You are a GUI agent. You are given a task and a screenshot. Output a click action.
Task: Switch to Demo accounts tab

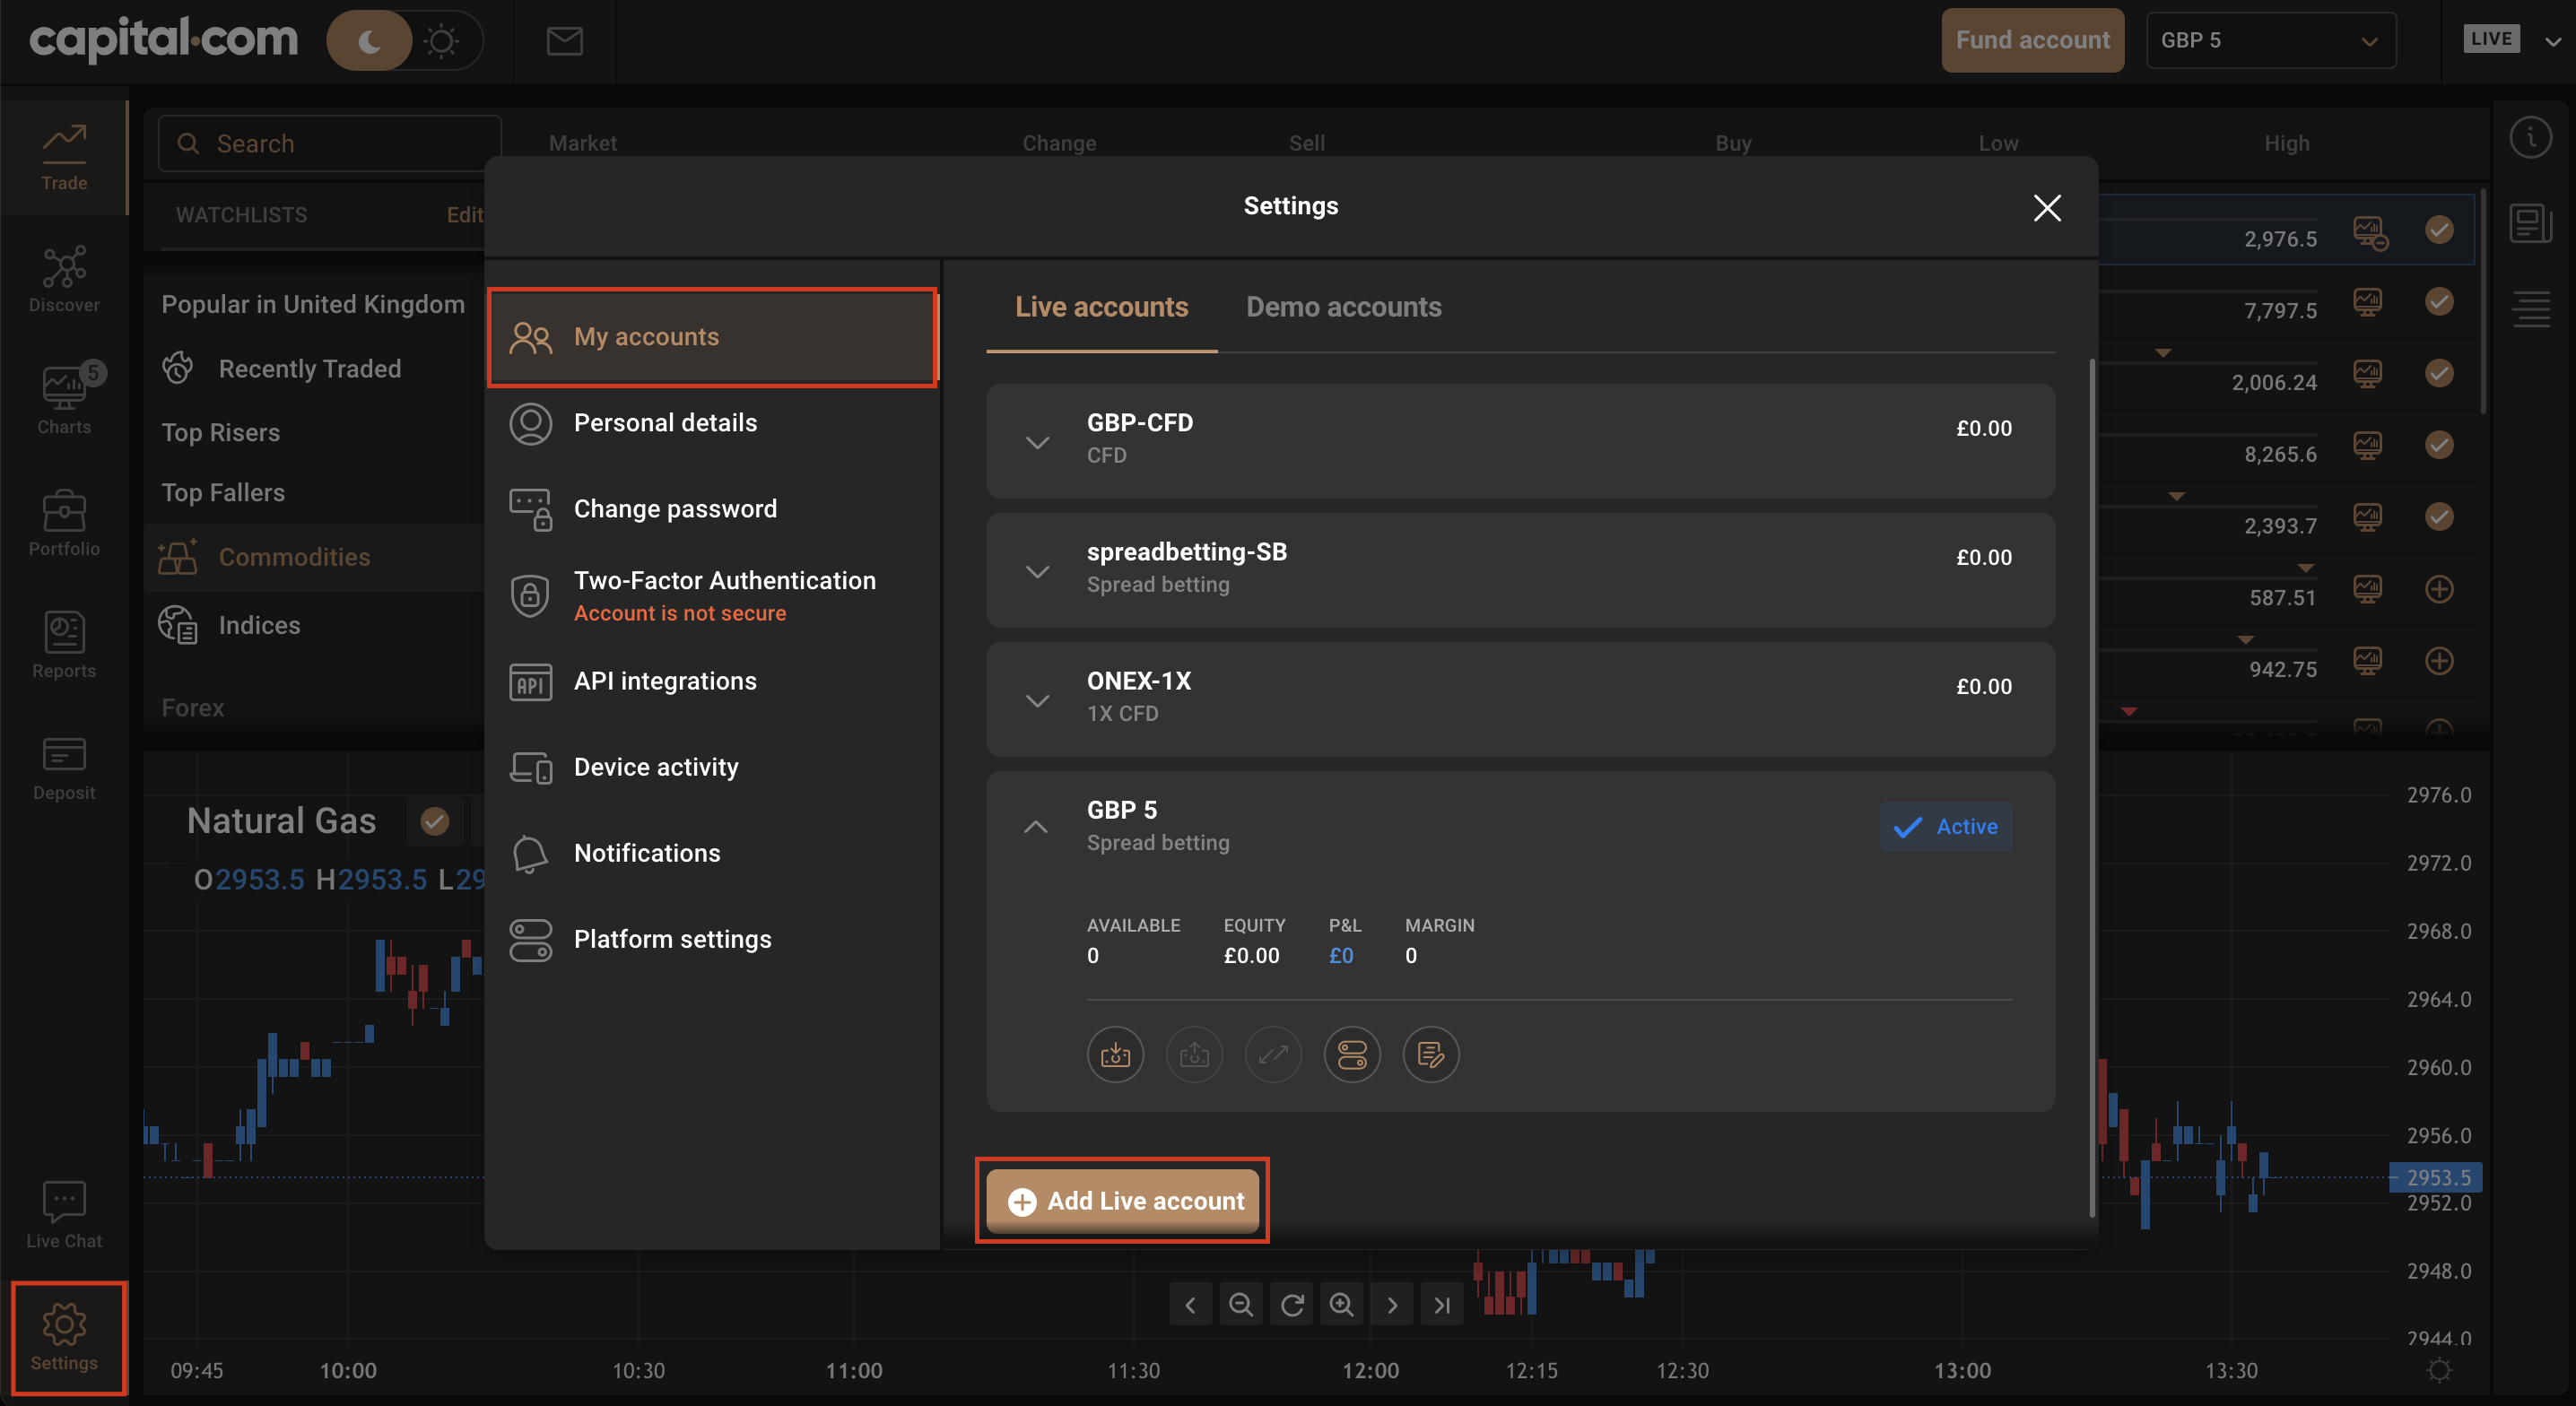pos(1343,307)
